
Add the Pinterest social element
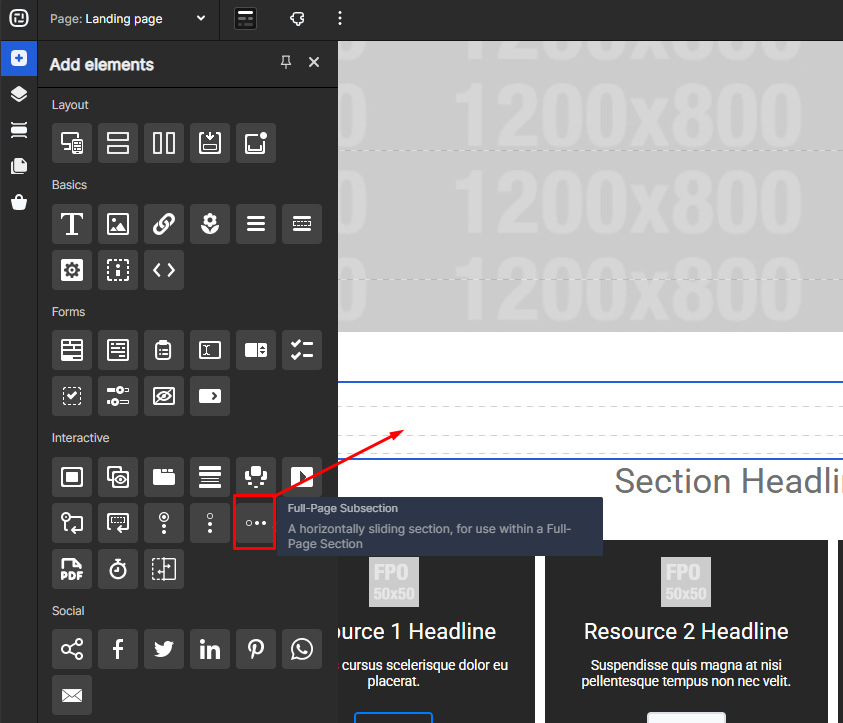tap(256, 649)
